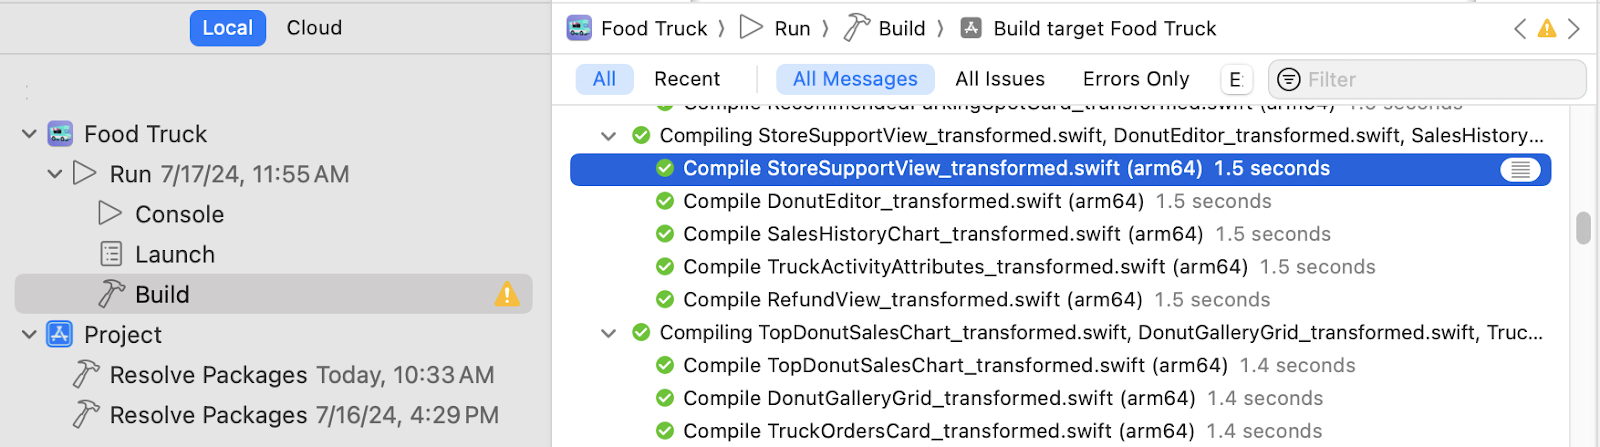
Task: Open Resolve Packages Today 10:33 AM entry
Action: tap(283, 375)
